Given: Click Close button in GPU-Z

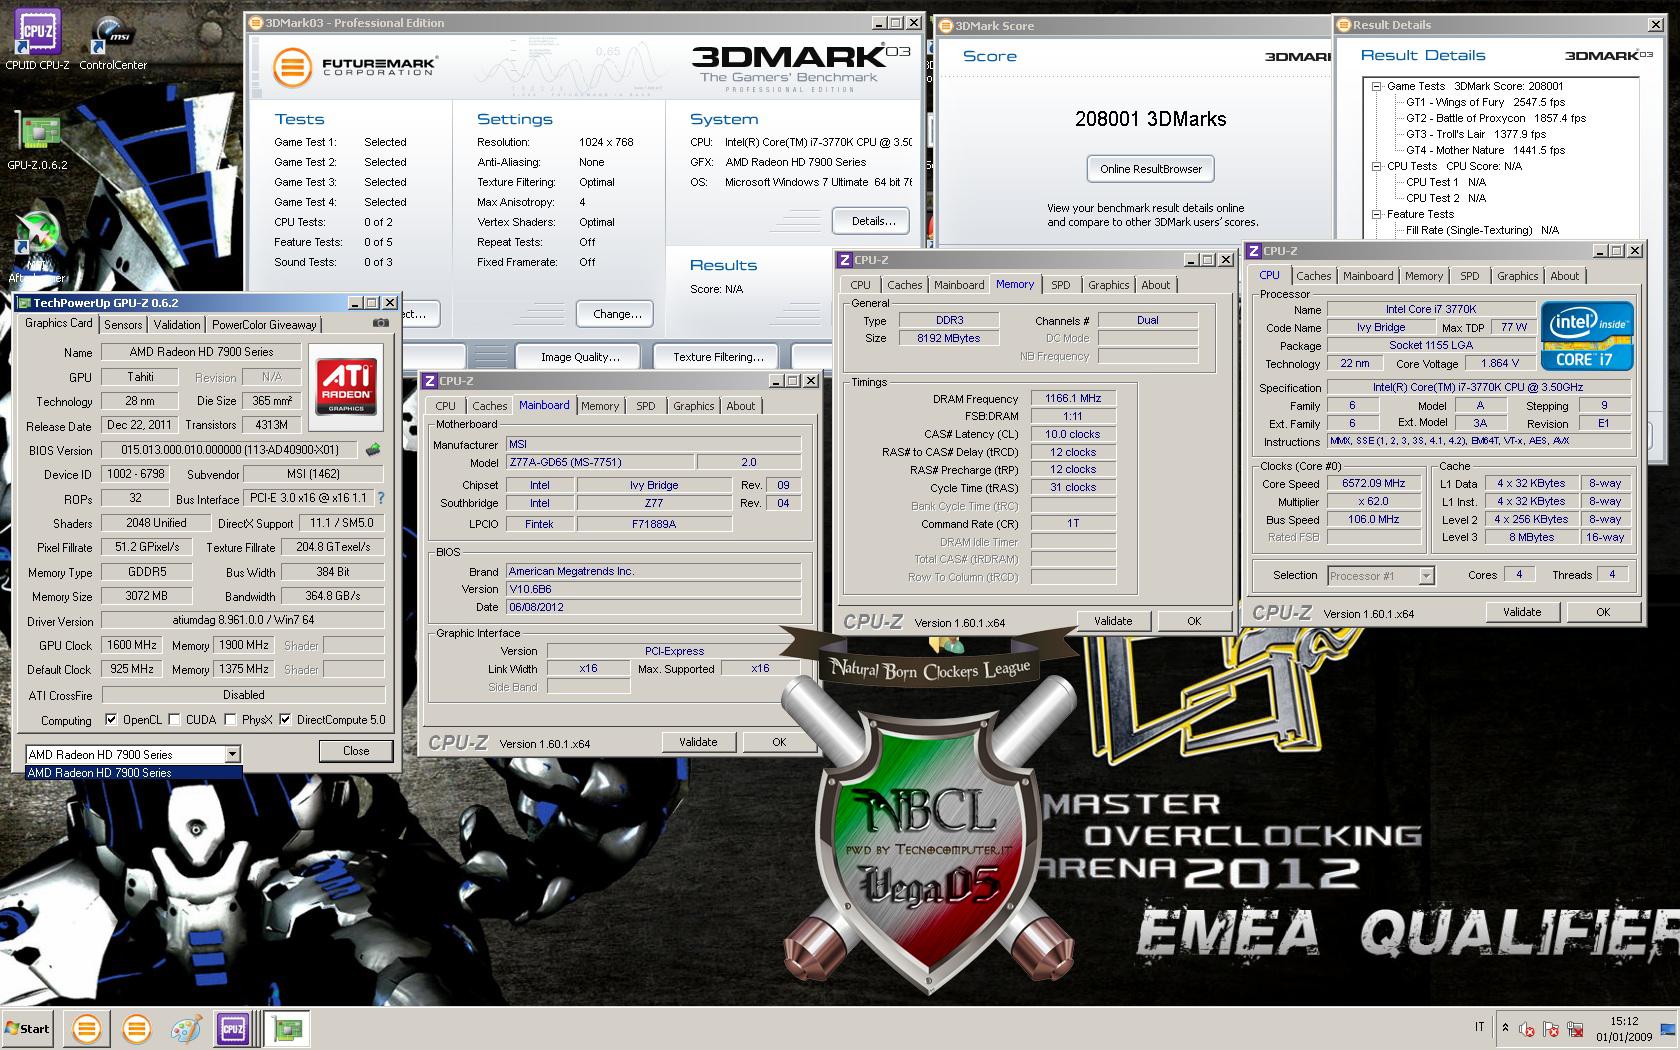Looking at the screenshot, I should coord(356,751).
